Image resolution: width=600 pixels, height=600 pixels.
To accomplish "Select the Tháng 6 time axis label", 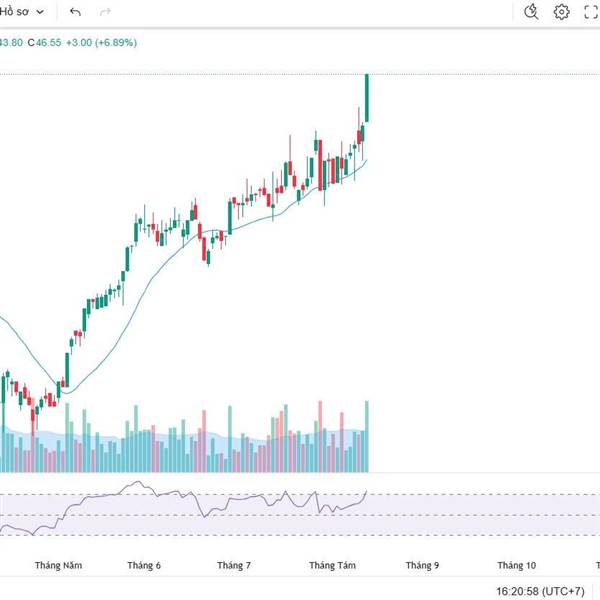I will coord(144,565).
